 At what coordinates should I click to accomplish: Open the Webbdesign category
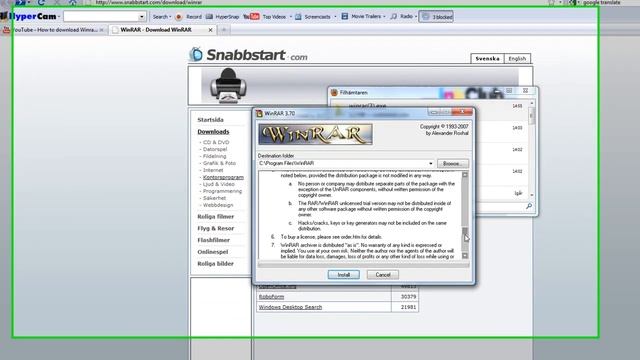click(x=218, y=205)
